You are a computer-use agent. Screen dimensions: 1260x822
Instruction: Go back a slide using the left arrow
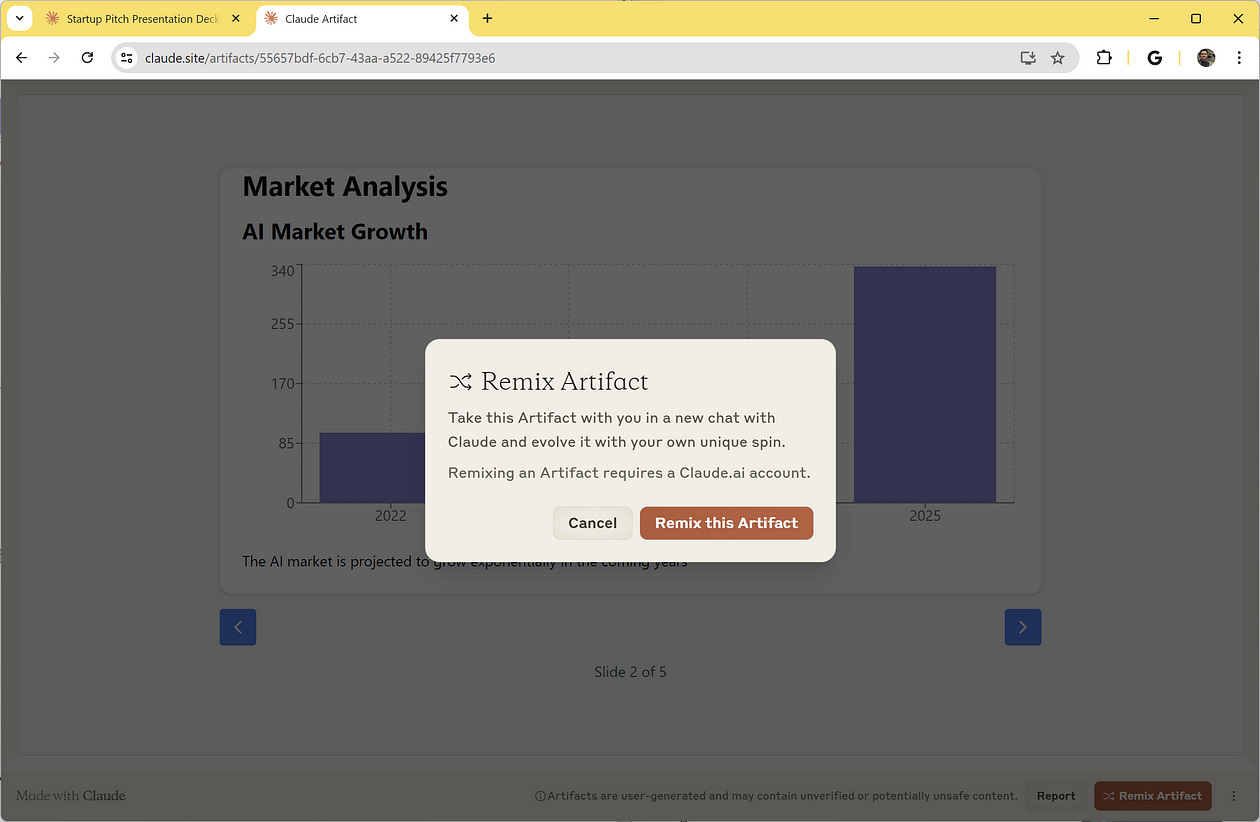(x=237, y=627)
